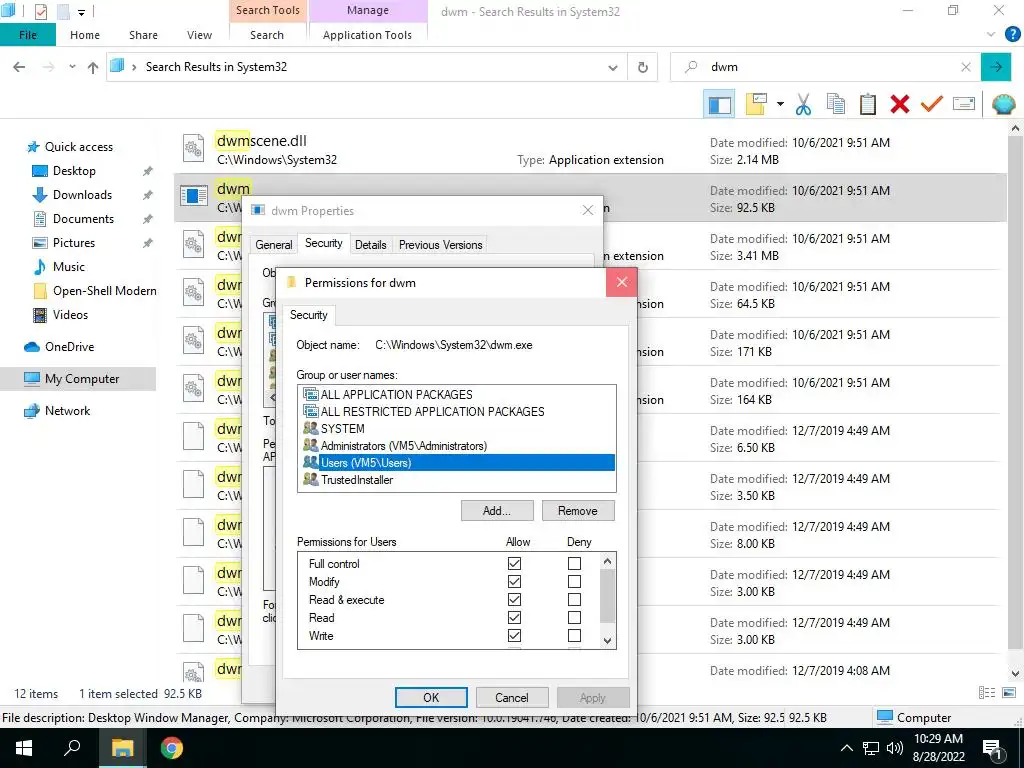The image size is (1024, 768).
Task: Open Google Chrome from the taskbar
Action: pos(172,748)
